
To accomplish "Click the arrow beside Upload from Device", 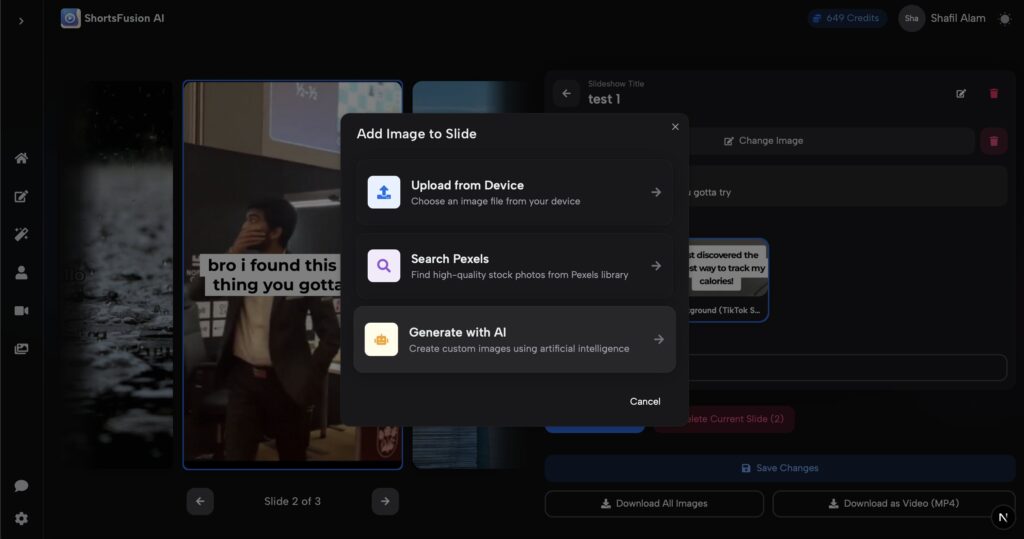I will (656, 192).
